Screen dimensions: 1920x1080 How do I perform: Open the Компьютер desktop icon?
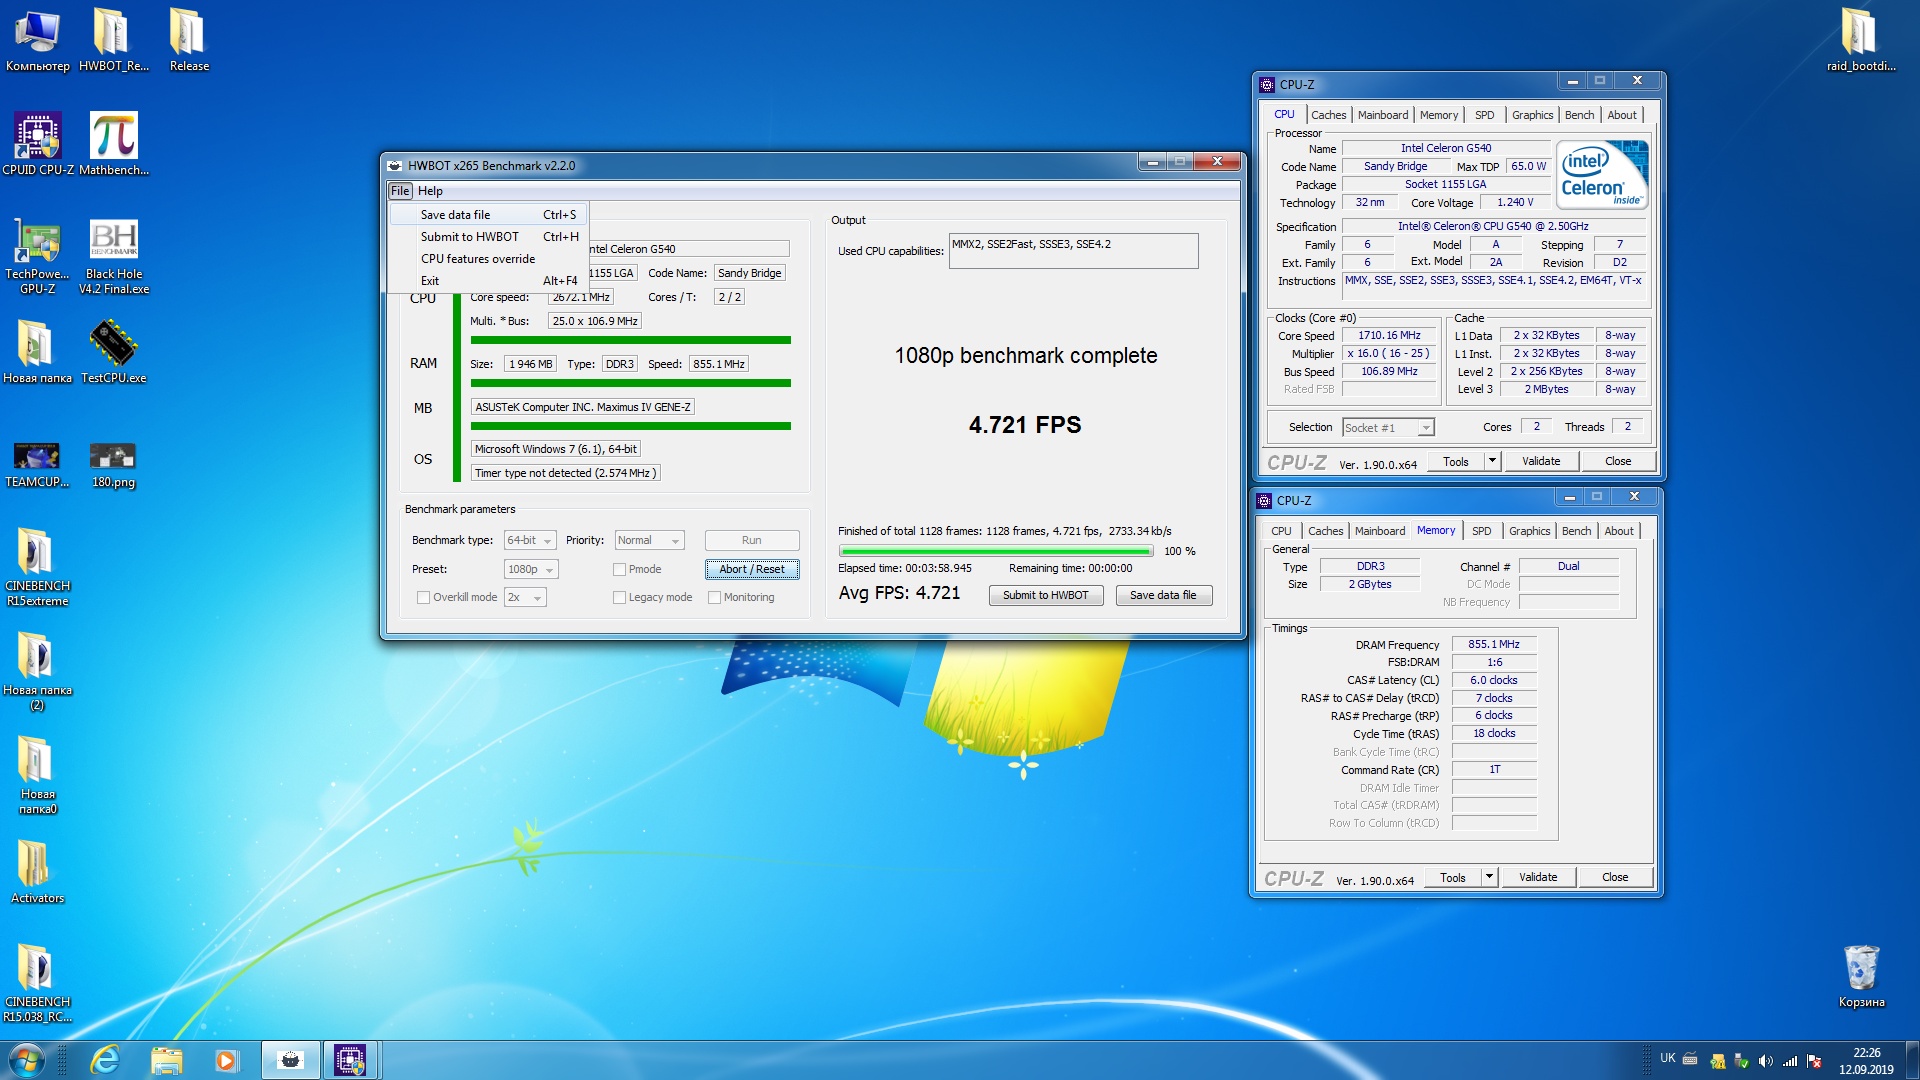(x=38, y=42)
